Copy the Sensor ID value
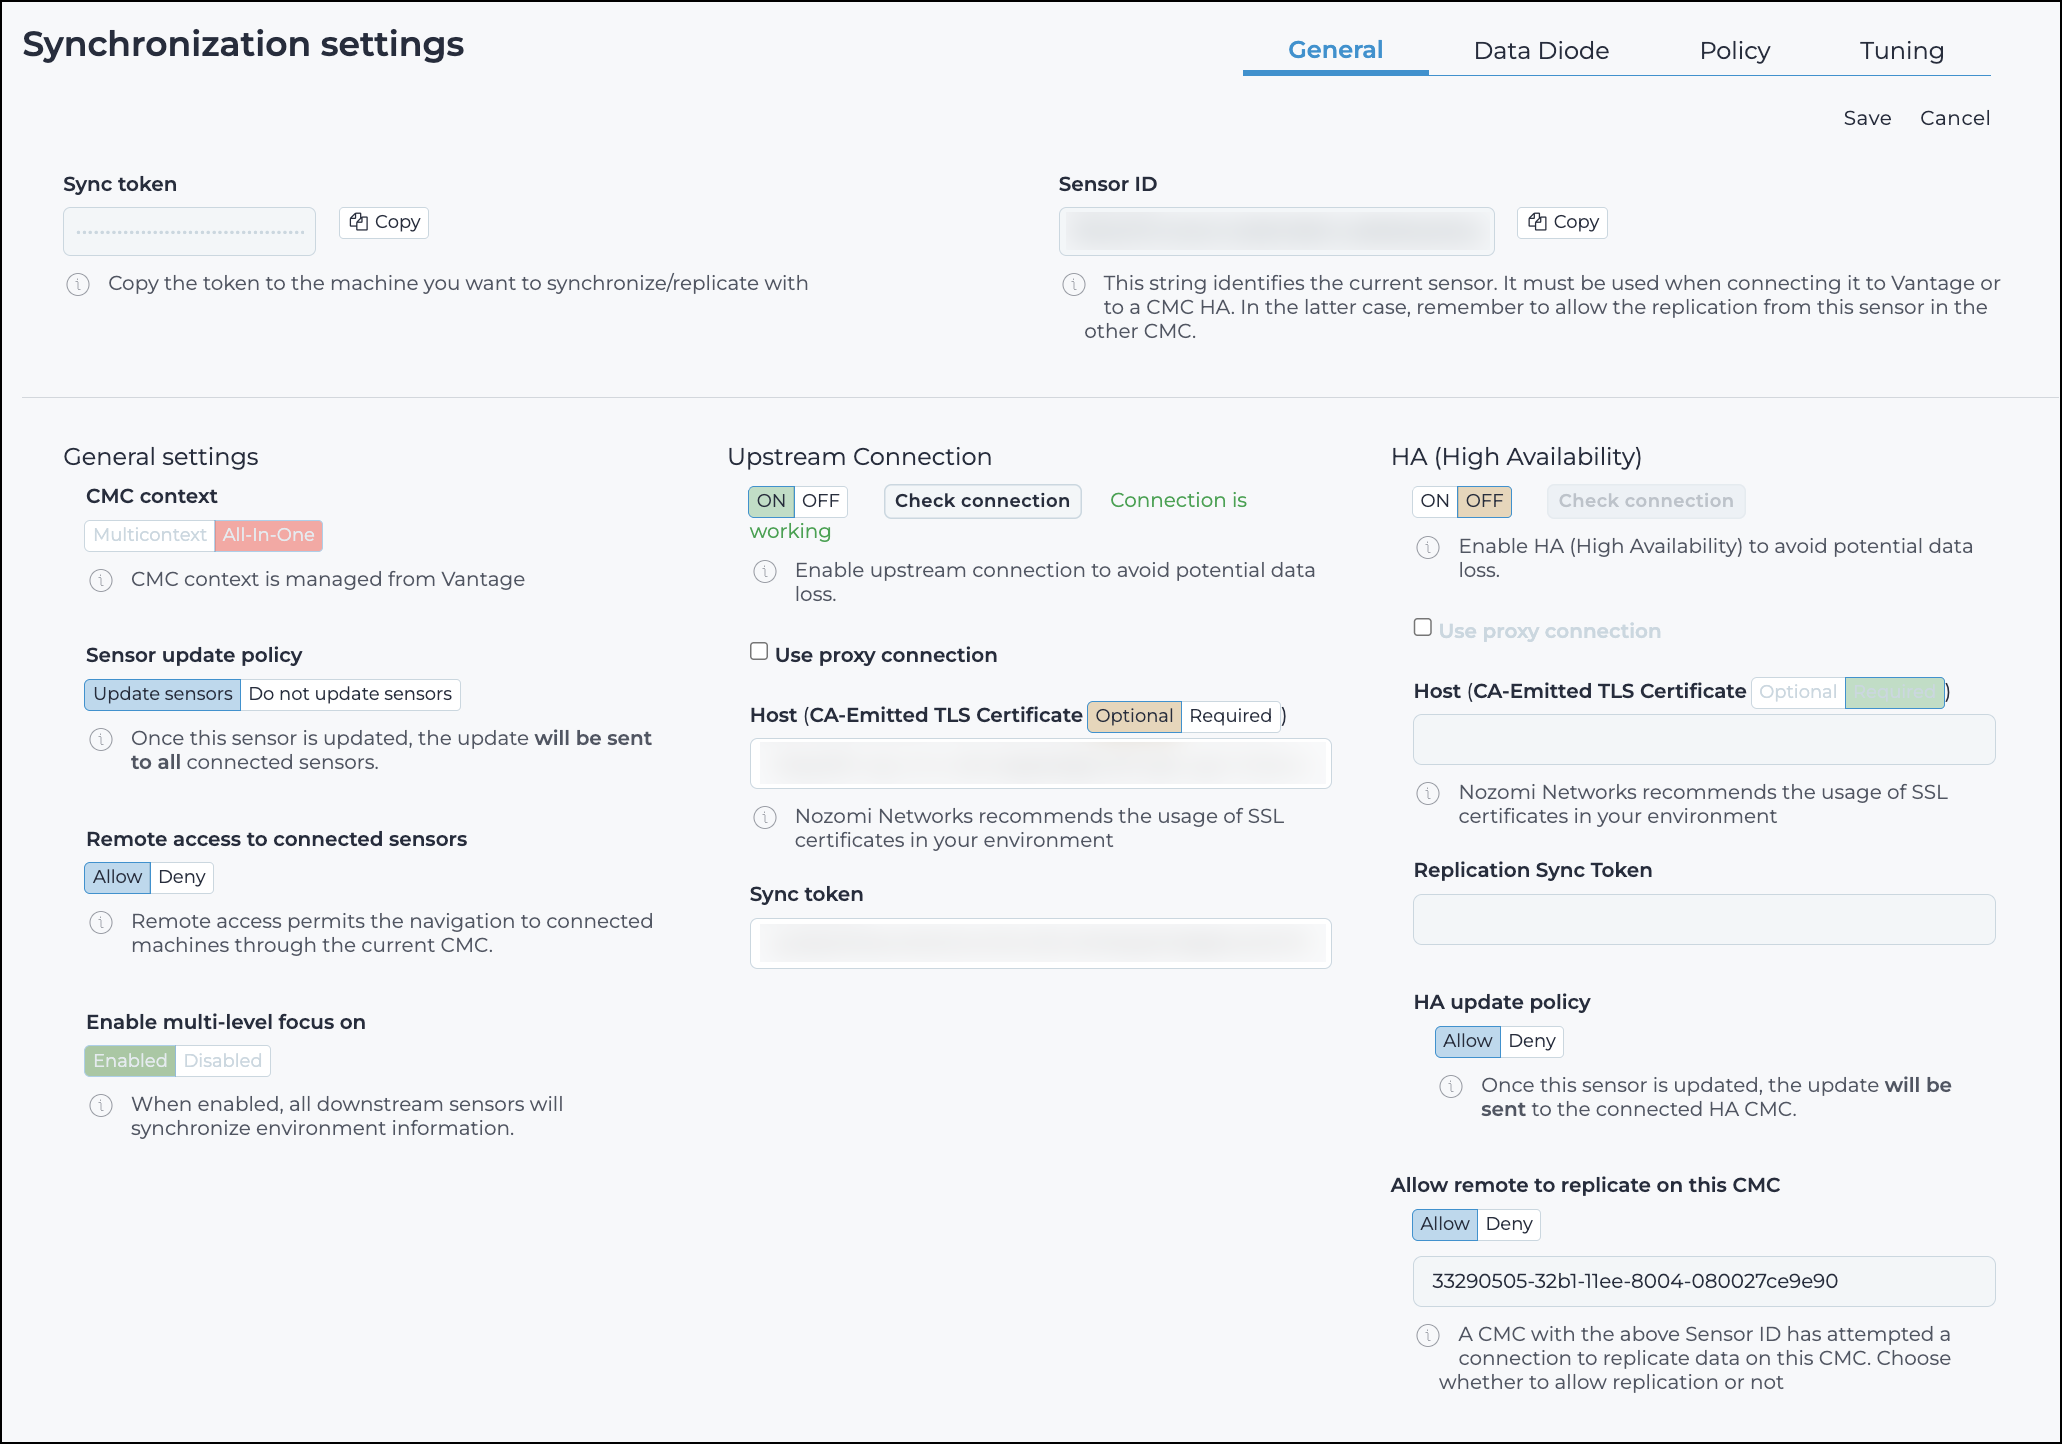 (x=1563, y=222)
